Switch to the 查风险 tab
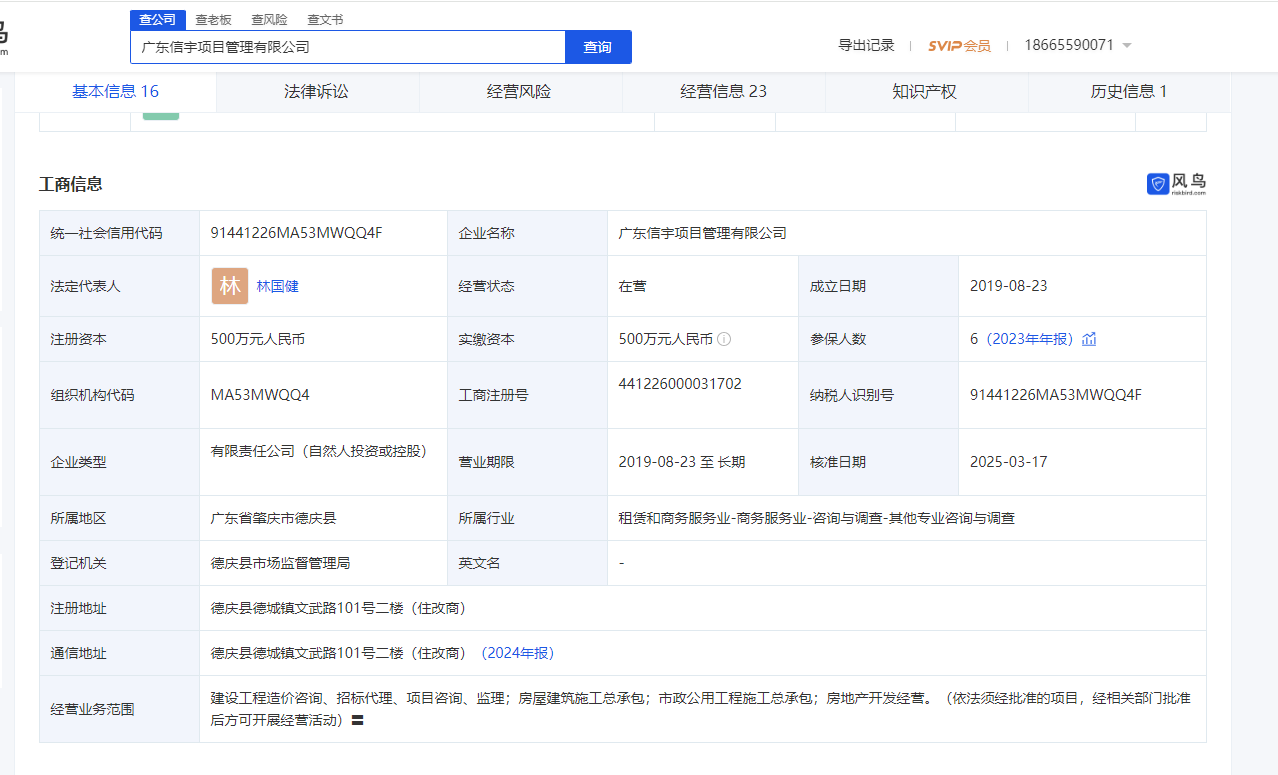The height and width of the screenshot is (775, 1278). point(268,19)
